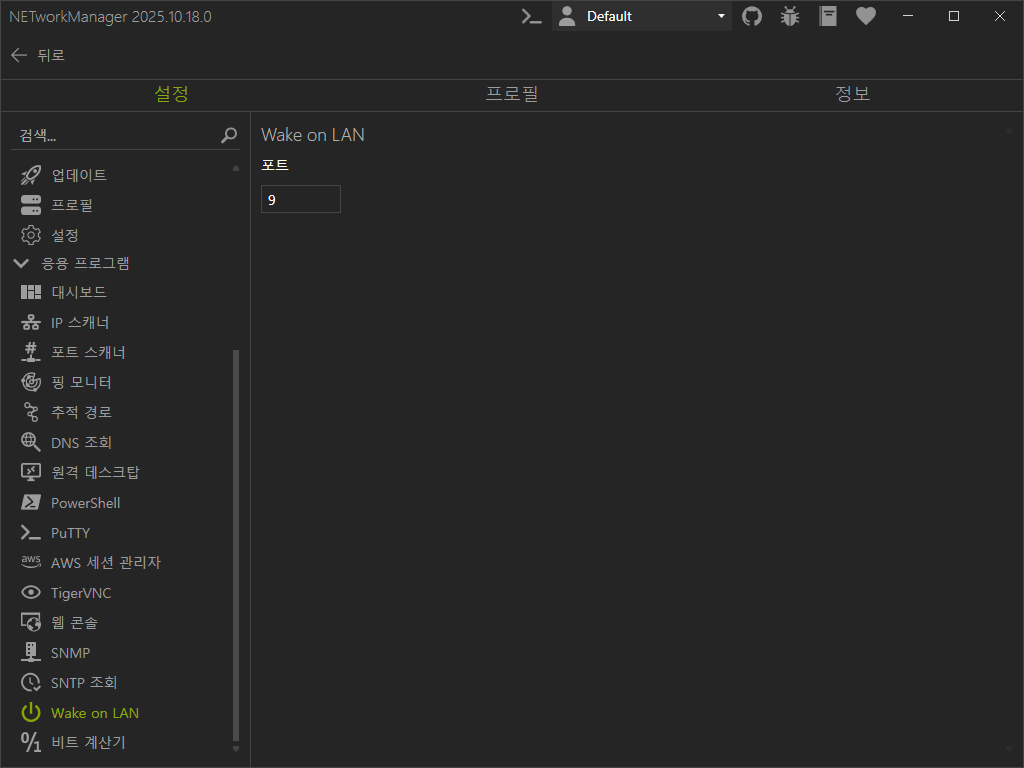
Task: Open the Default profile dropdown
Action: tap(641, 16)
